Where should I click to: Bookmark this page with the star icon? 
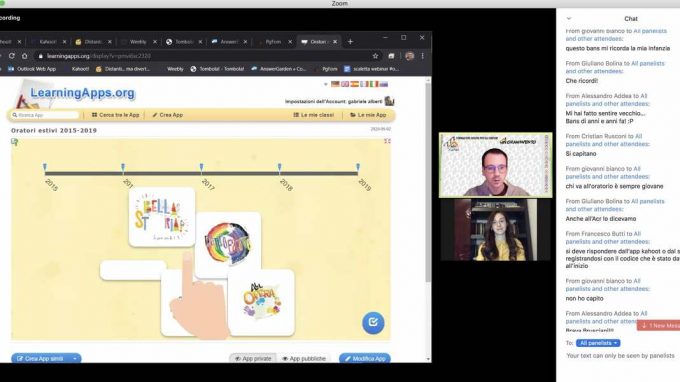[375, 56]
